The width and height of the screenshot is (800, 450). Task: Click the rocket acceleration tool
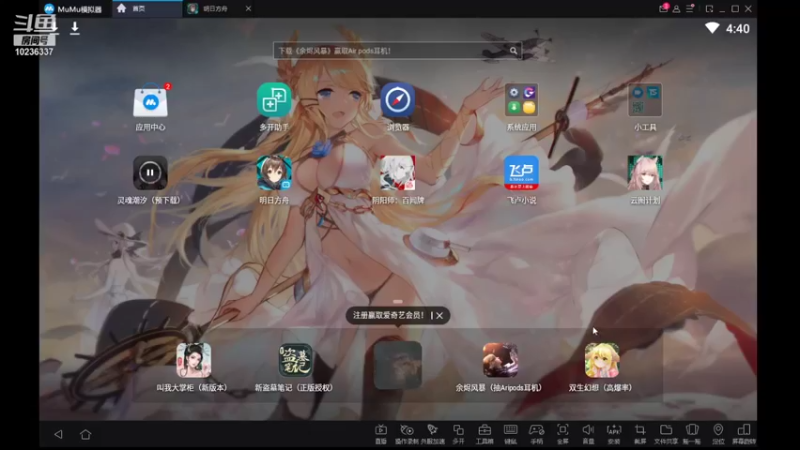pos(433,434)
